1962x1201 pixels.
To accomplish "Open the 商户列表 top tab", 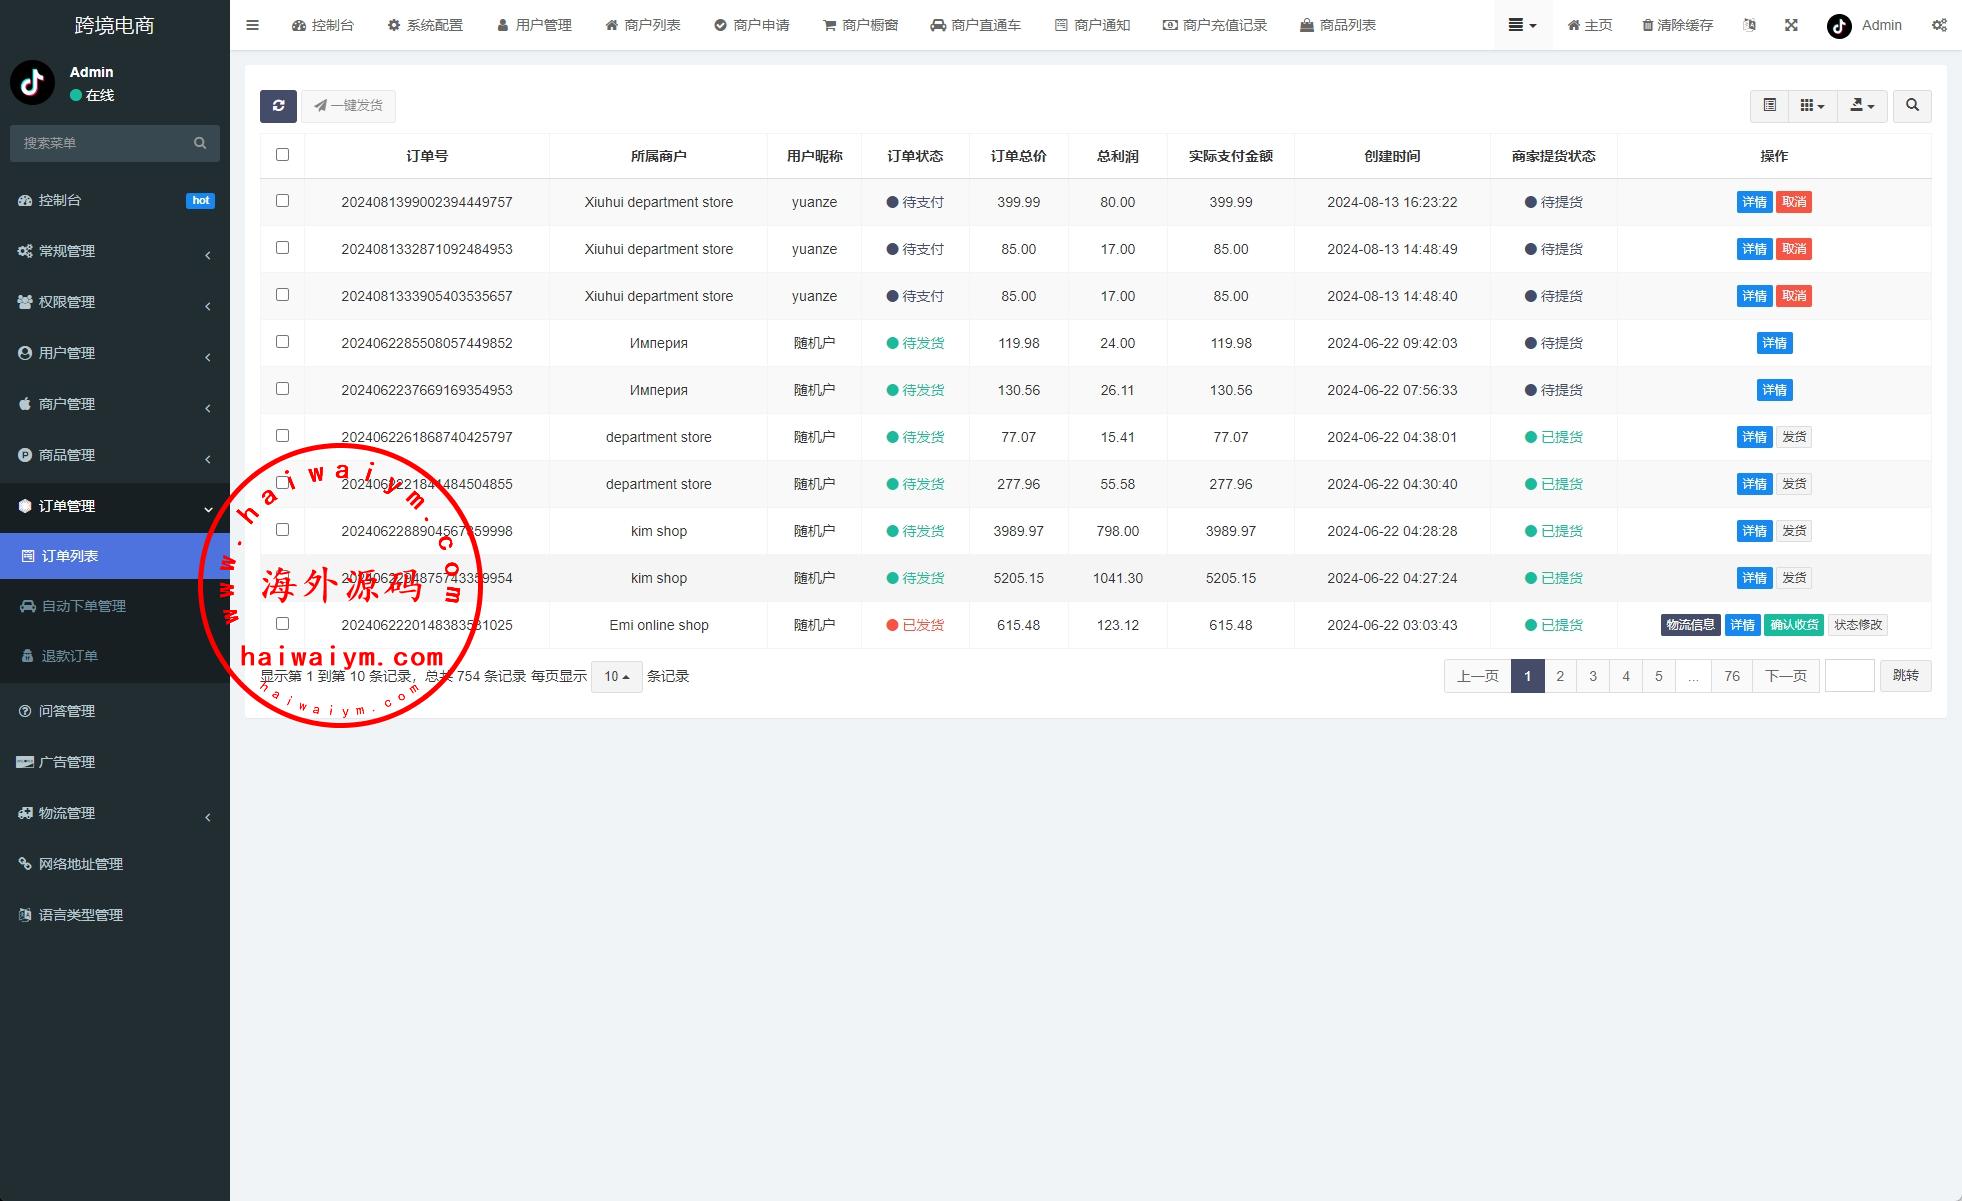I will click(642, 25).
